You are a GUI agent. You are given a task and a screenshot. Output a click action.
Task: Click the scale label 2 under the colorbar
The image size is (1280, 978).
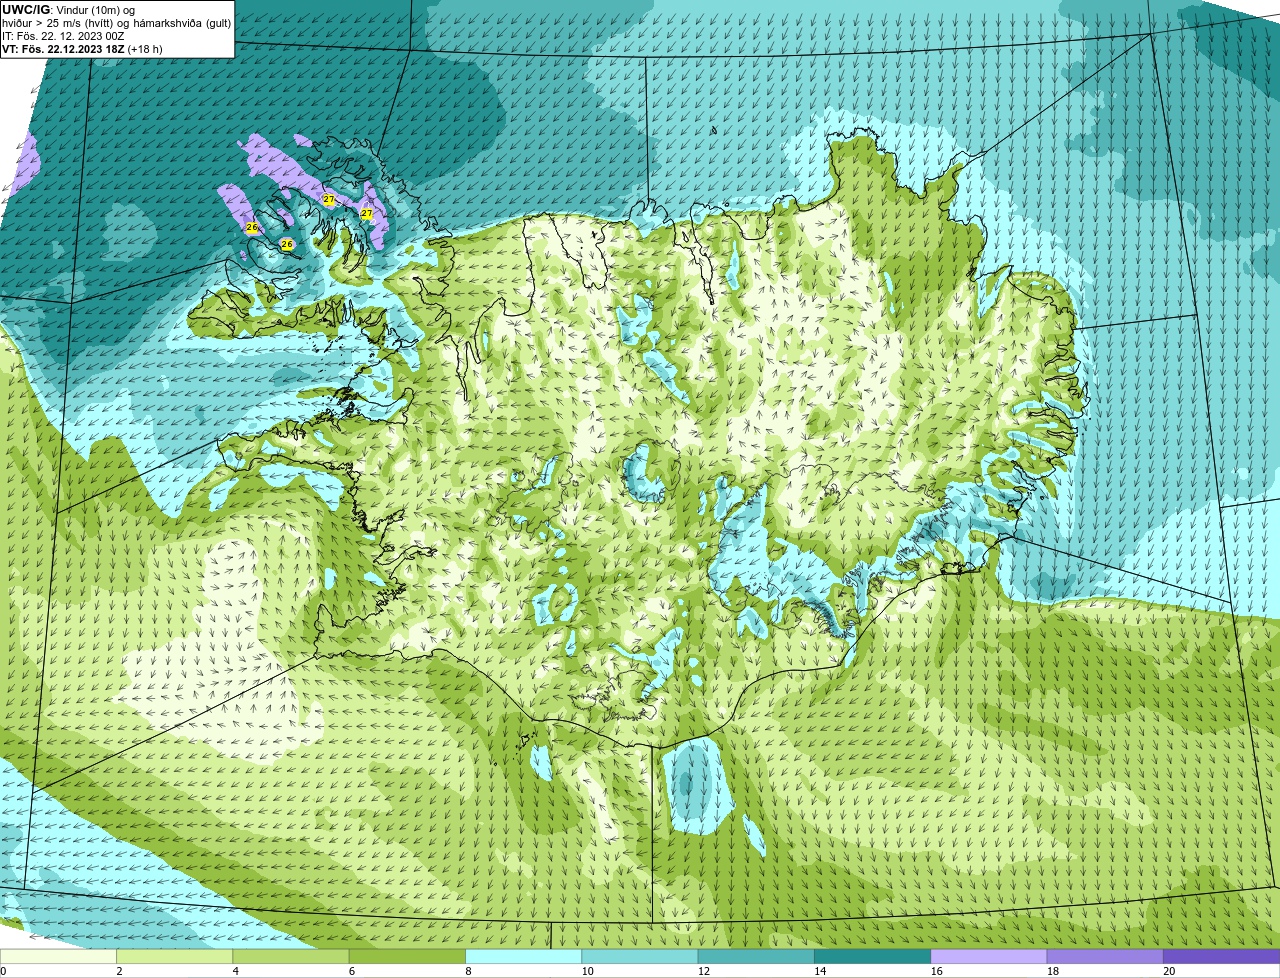(x=119, y=971)
